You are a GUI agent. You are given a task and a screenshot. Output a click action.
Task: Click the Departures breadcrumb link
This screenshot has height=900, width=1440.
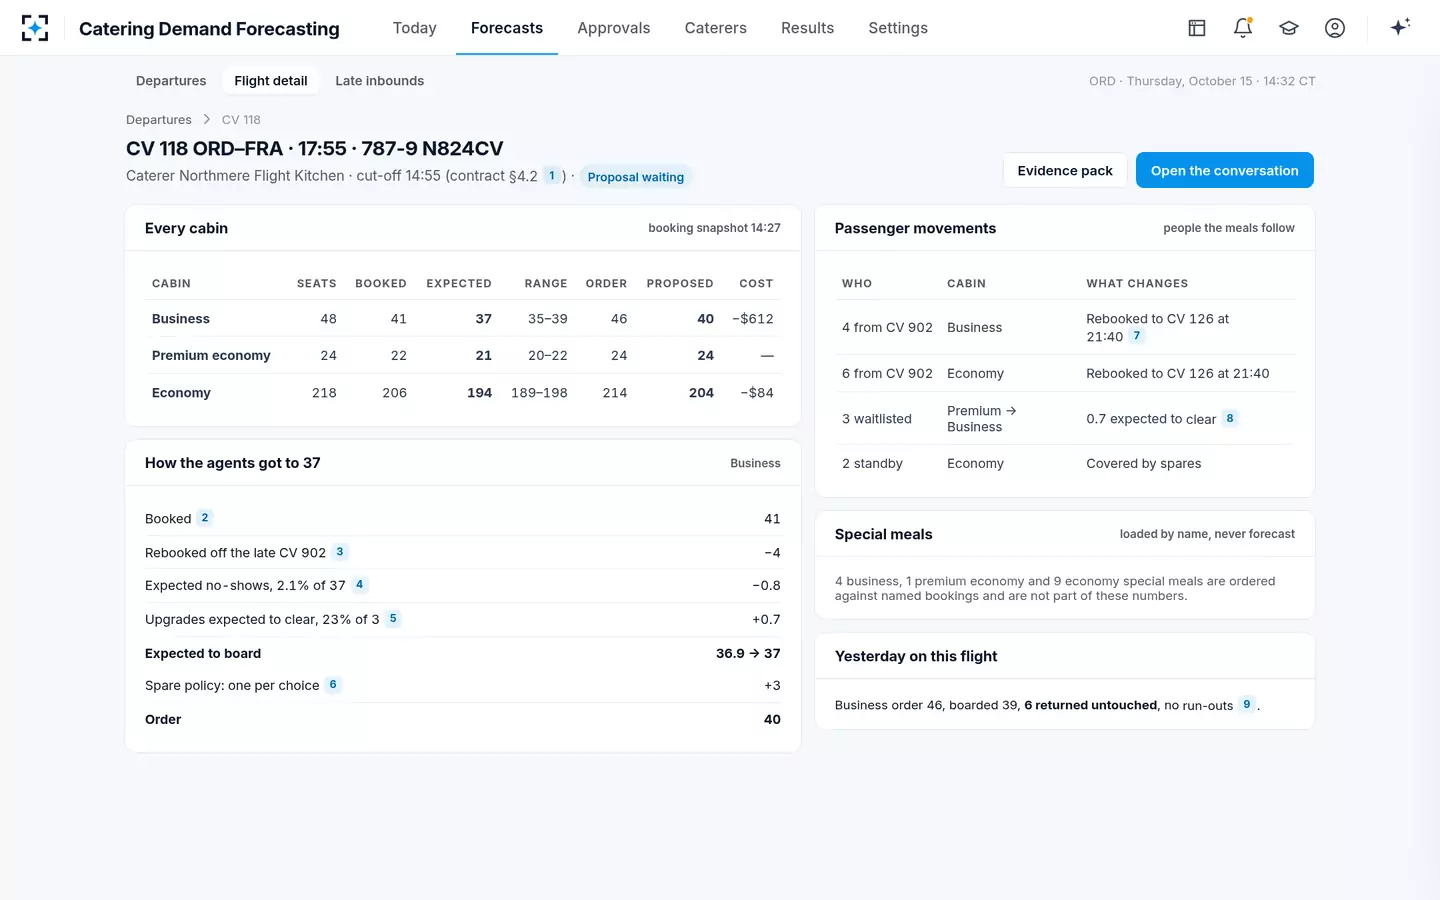(159, 120)
